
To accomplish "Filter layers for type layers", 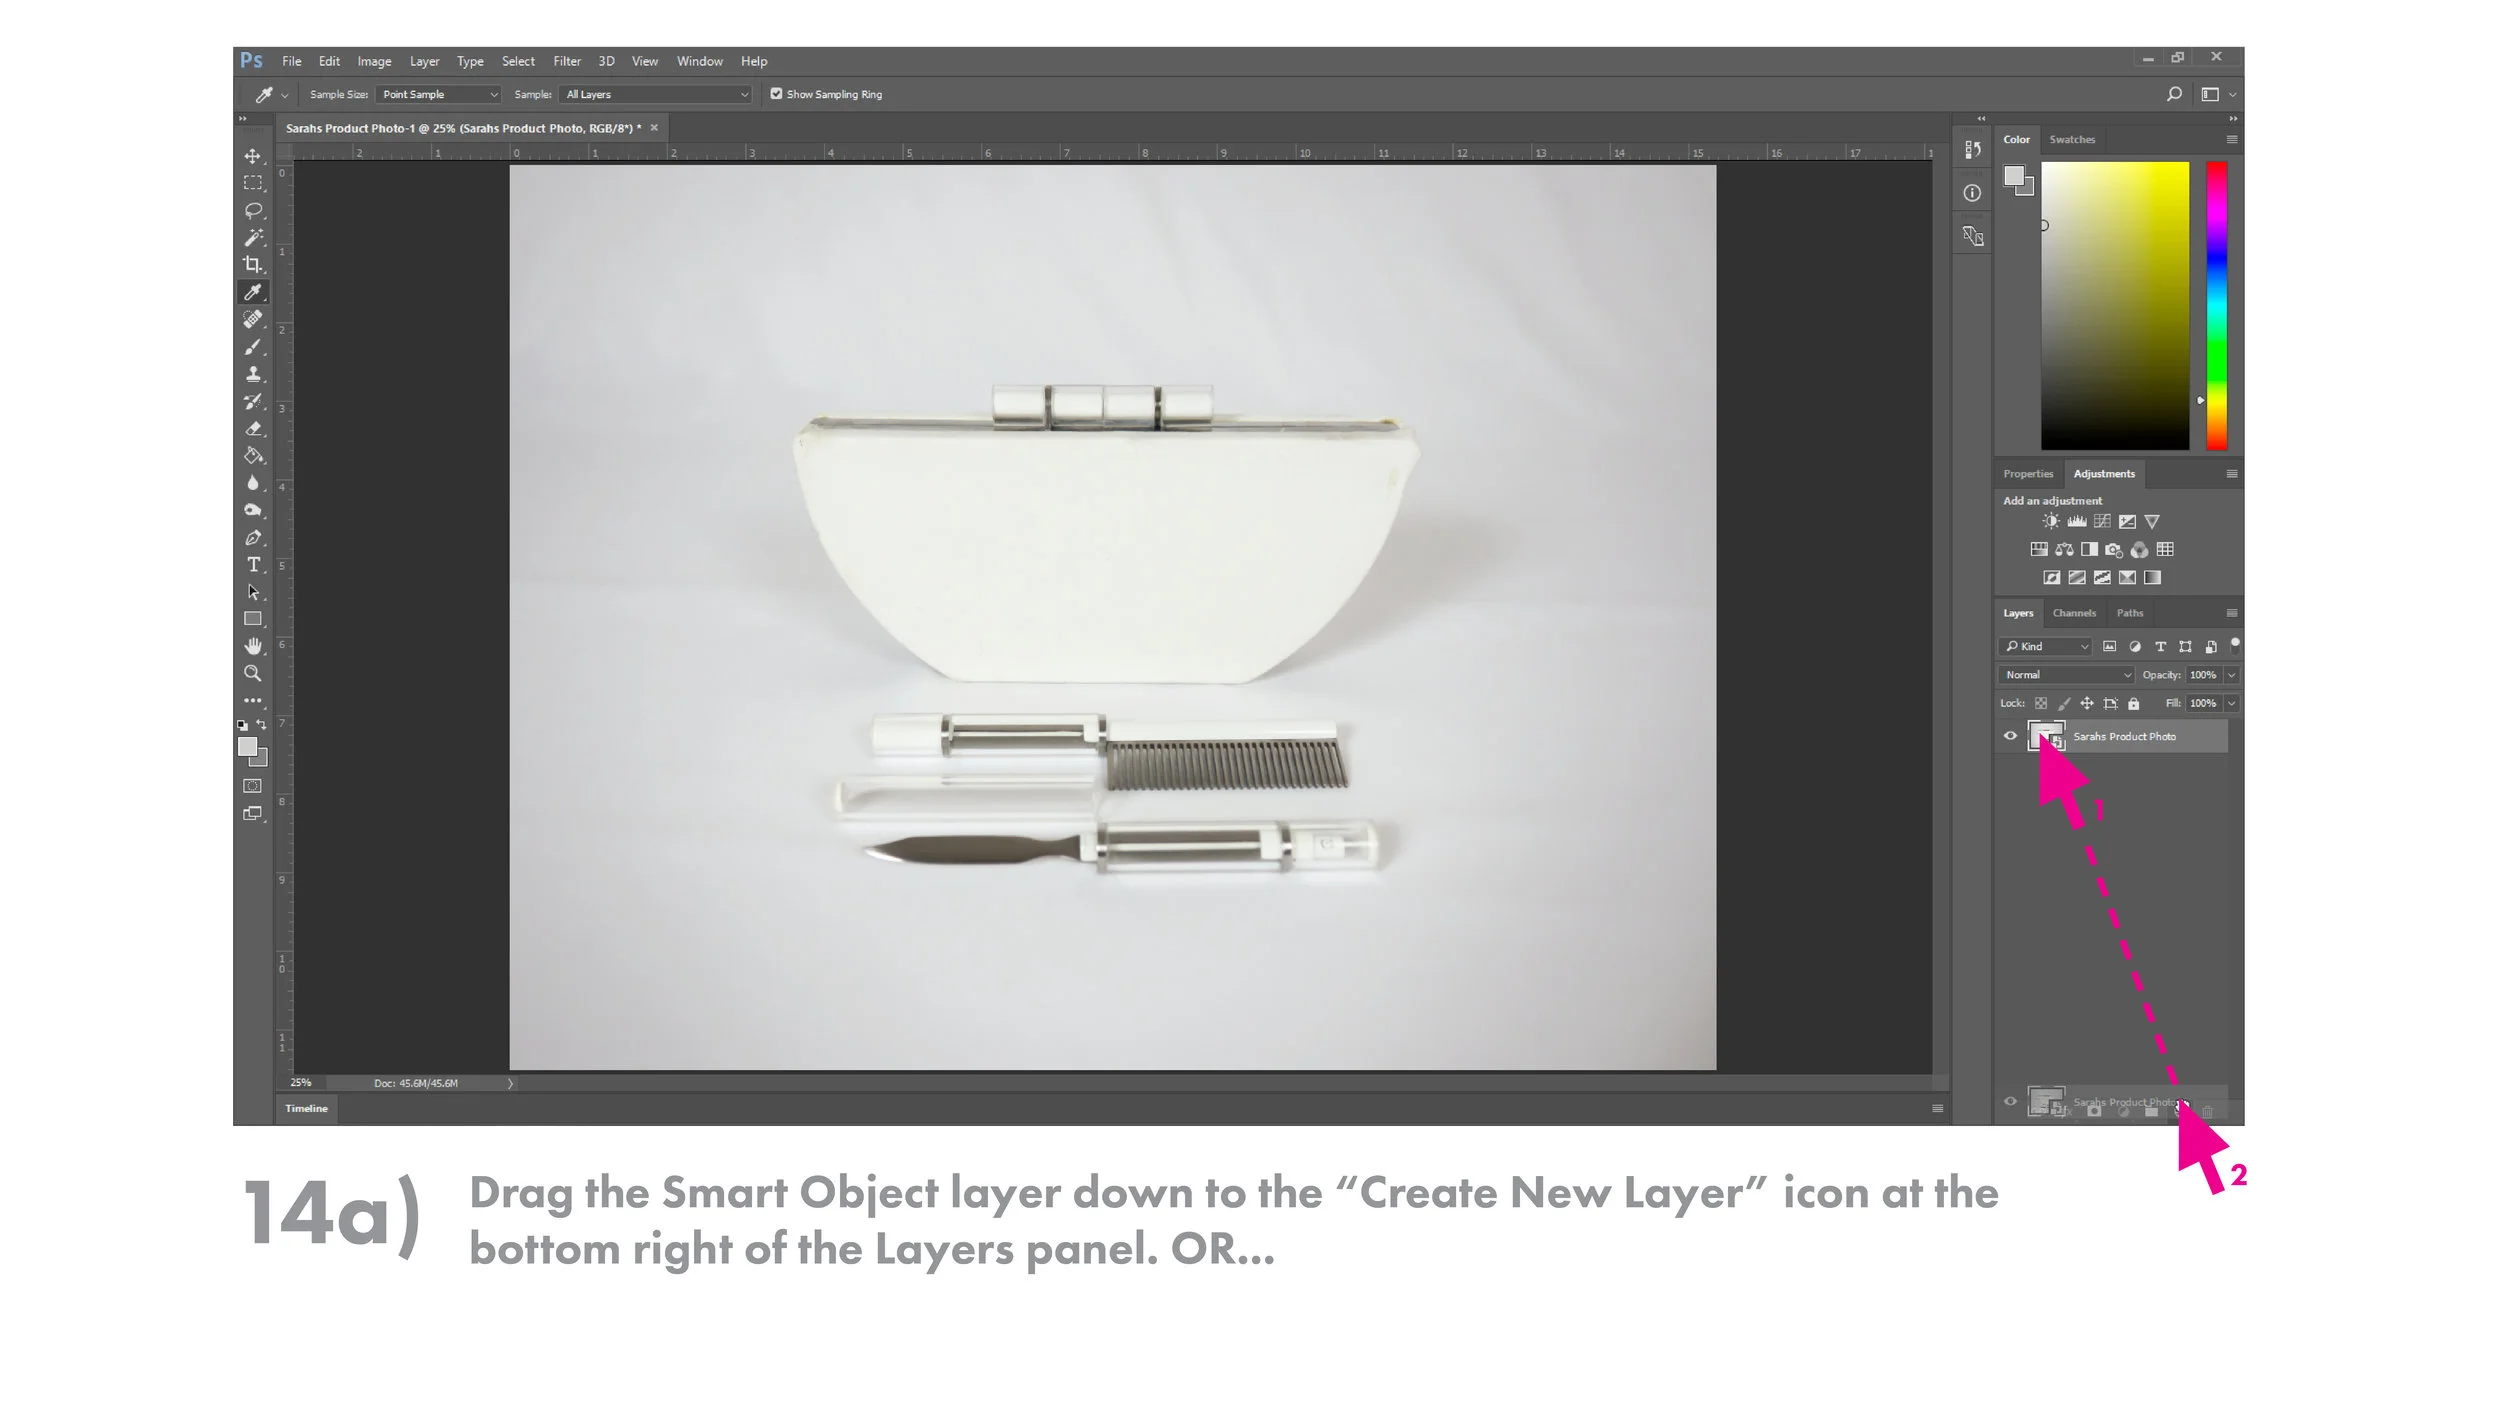I will 2160,646.
